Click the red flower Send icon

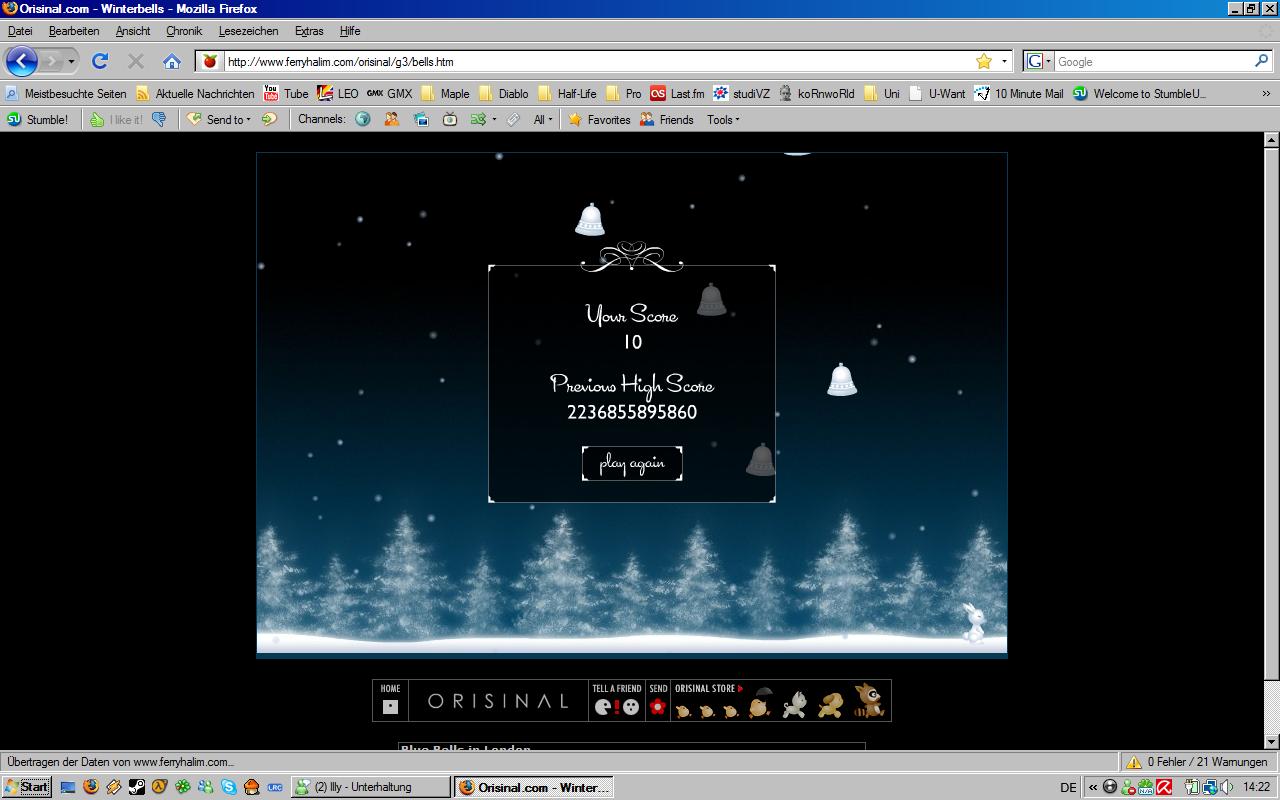(657, 706)
